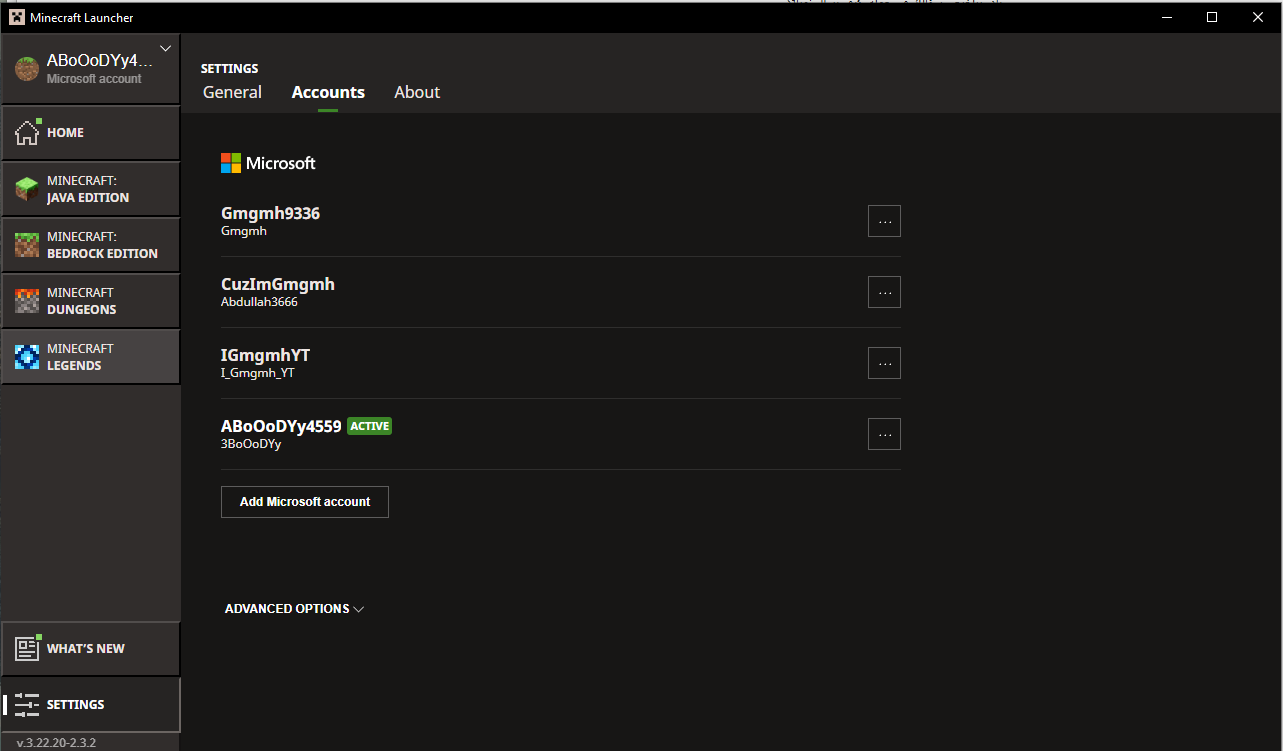
Task: Select the CuzImGmgmh account name
Action: 278,284
